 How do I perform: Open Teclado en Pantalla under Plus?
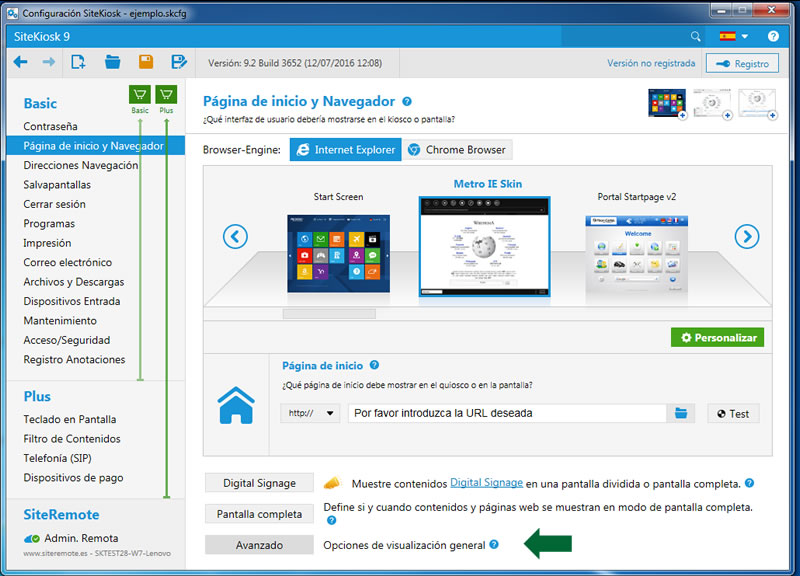point(69,419)
